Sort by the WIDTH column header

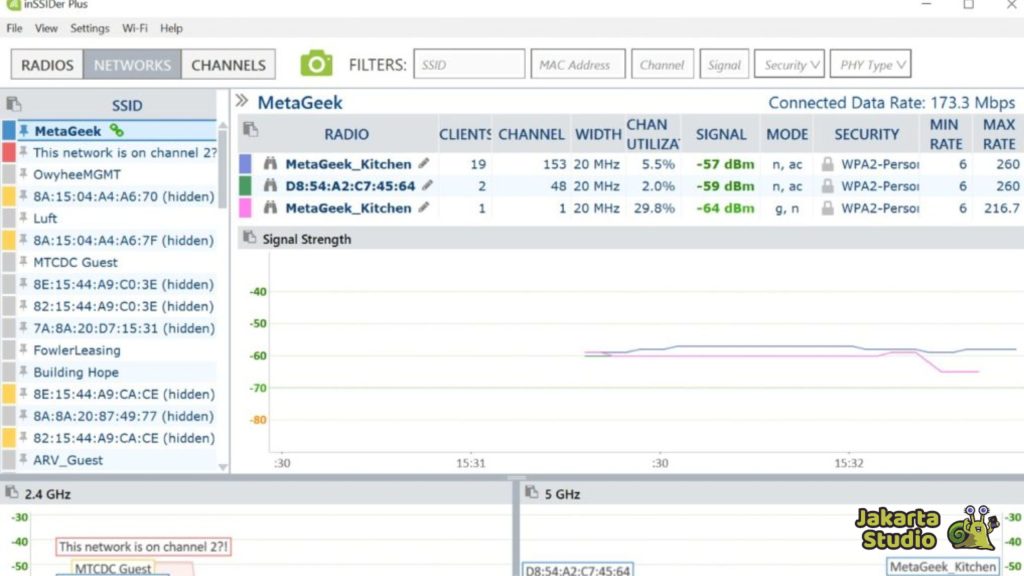point(598,134)
